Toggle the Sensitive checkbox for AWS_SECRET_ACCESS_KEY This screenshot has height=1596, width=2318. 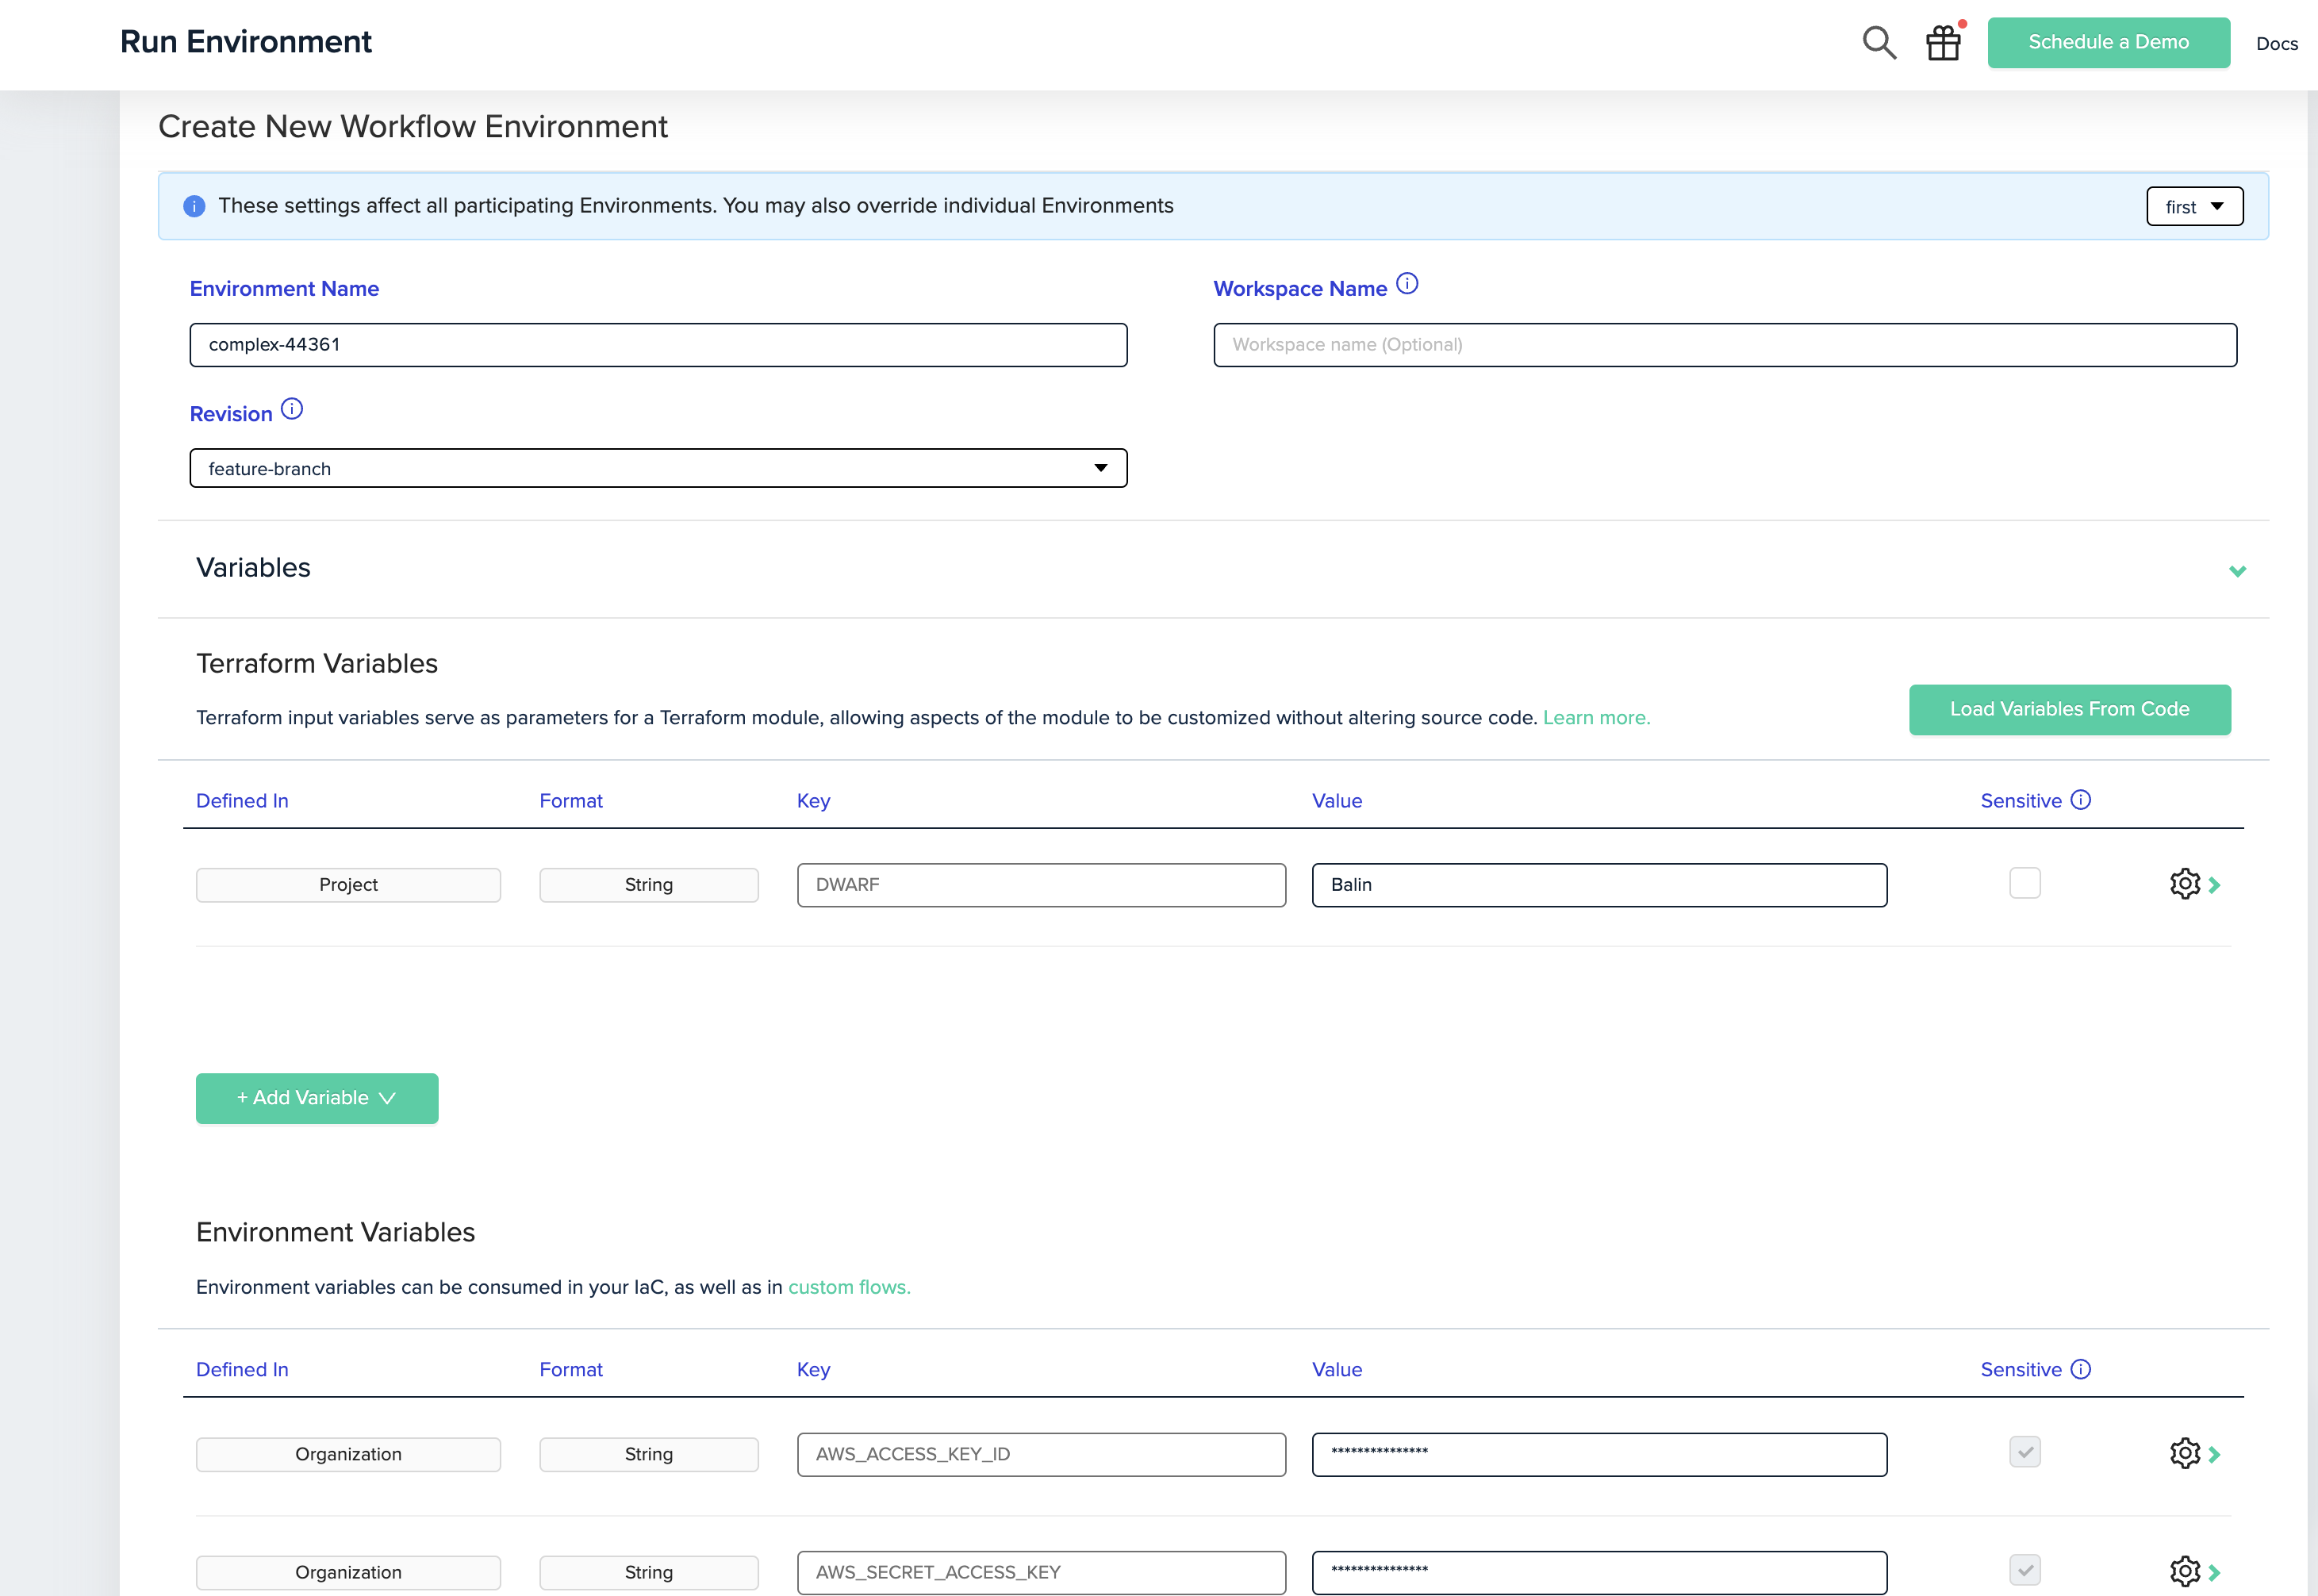pos(2024,1570)
